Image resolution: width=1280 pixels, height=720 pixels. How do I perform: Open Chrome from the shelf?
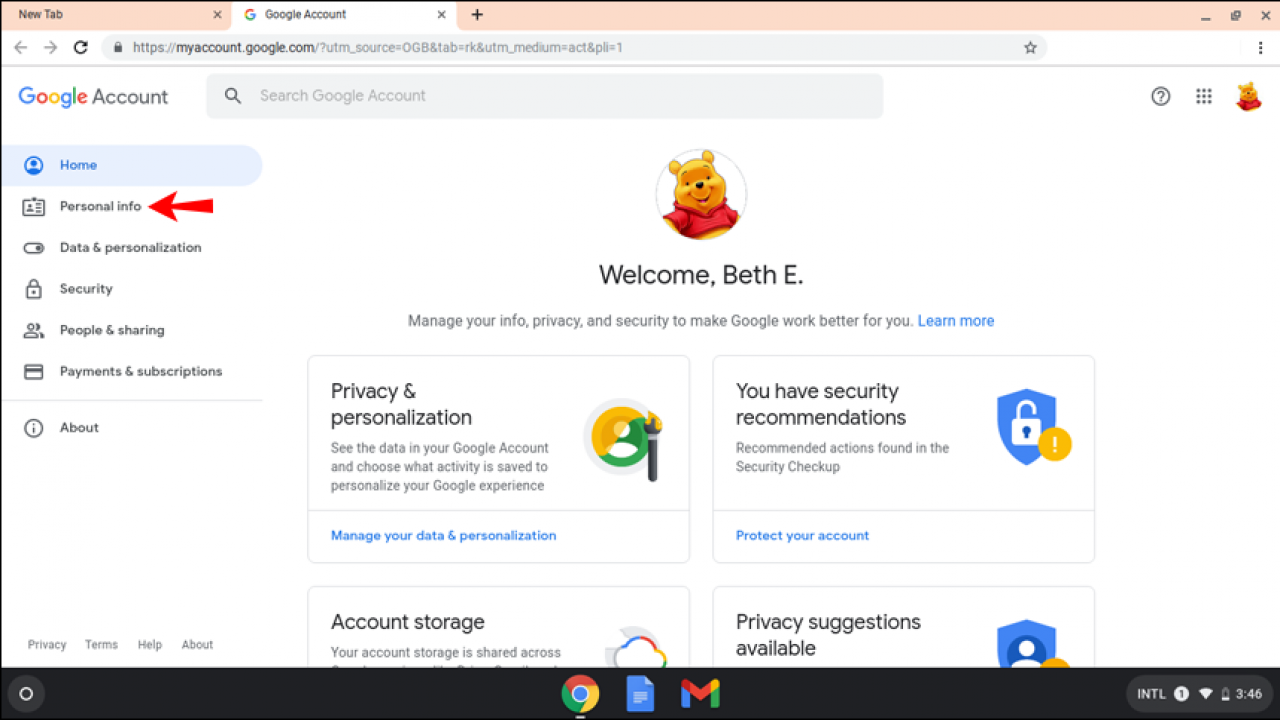pos(580,693)
